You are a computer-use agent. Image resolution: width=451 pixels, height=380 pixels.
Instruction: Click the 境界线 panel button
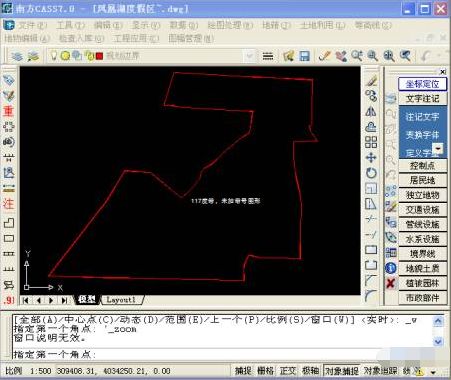[423, 254]
